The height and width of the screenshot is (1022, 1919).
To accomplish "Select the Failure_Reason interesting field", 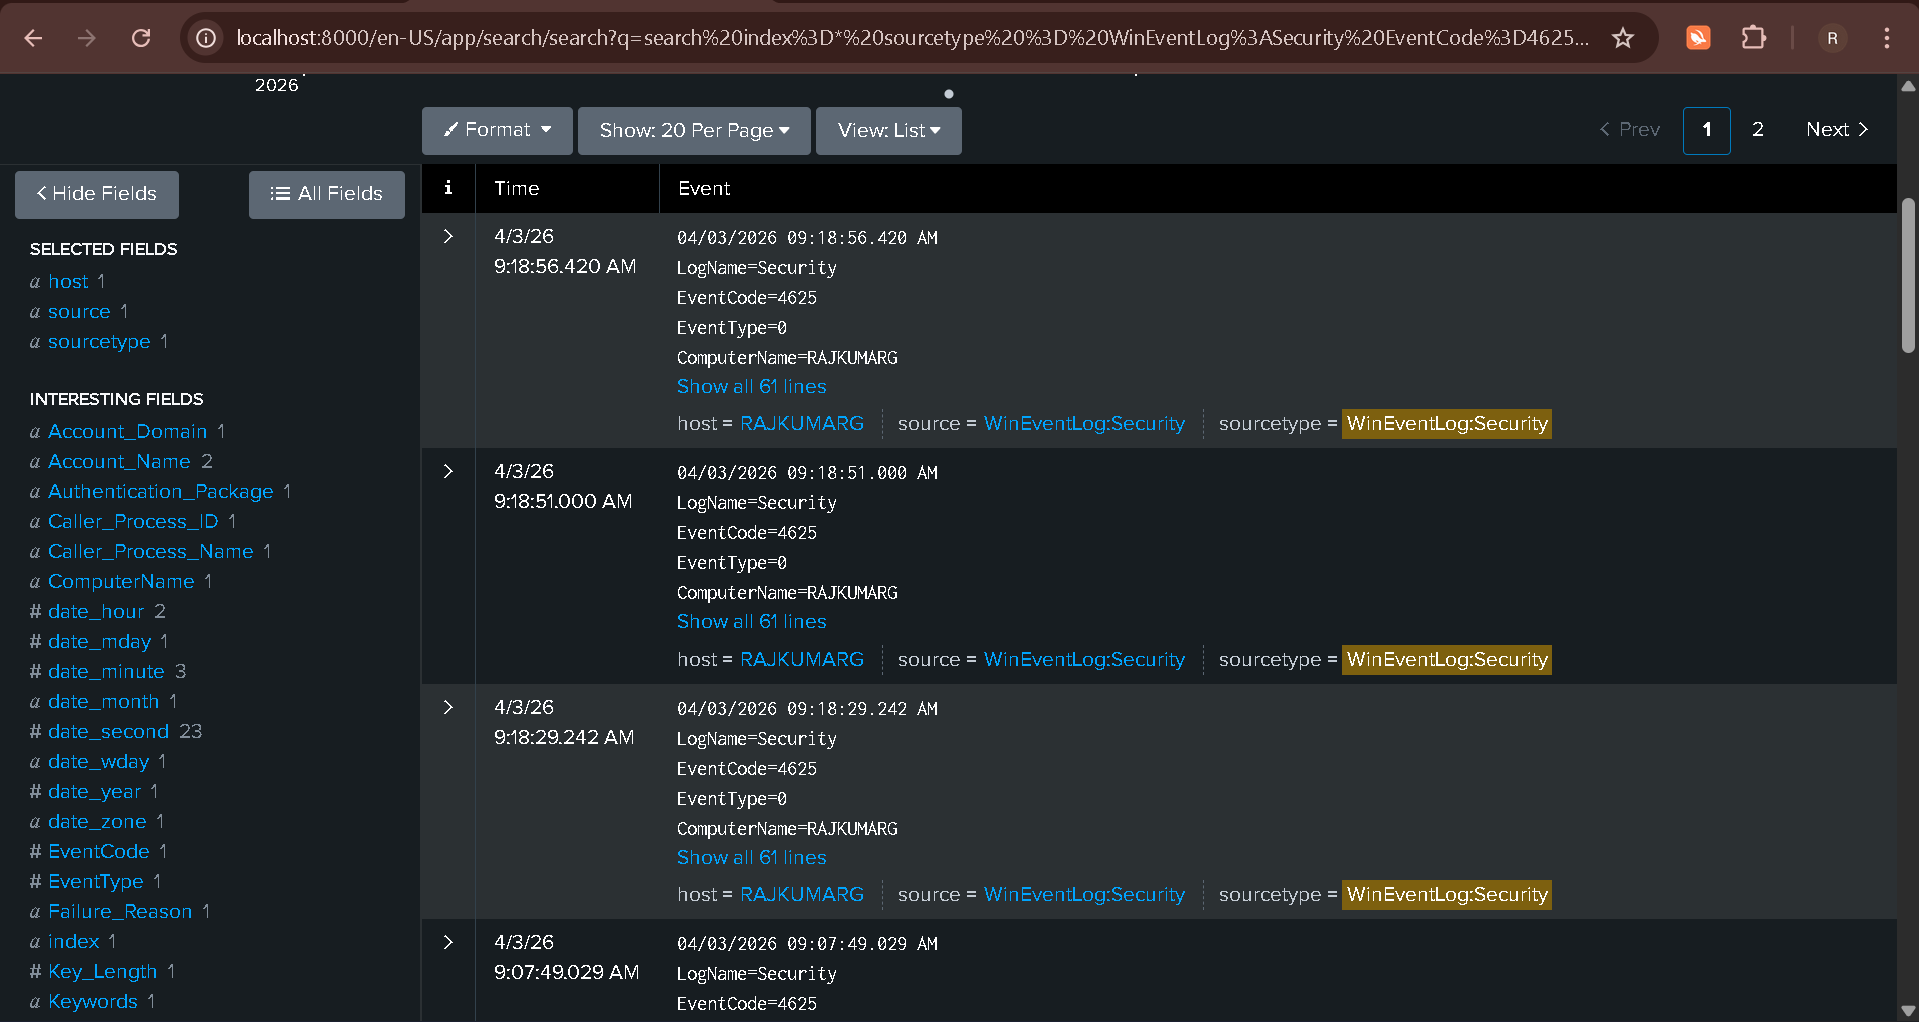I will 120,911.
